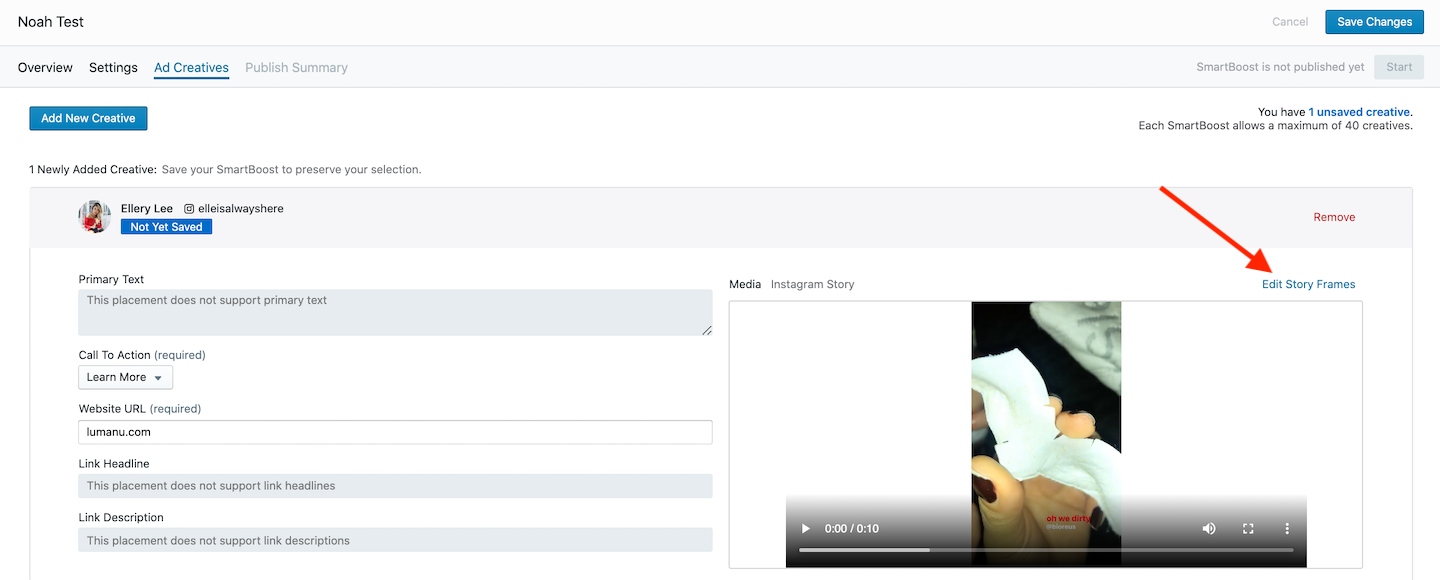Viewport: 1440px width, 580px height.
Task: Click the Primary Text textarea
Action: point(395,313)
